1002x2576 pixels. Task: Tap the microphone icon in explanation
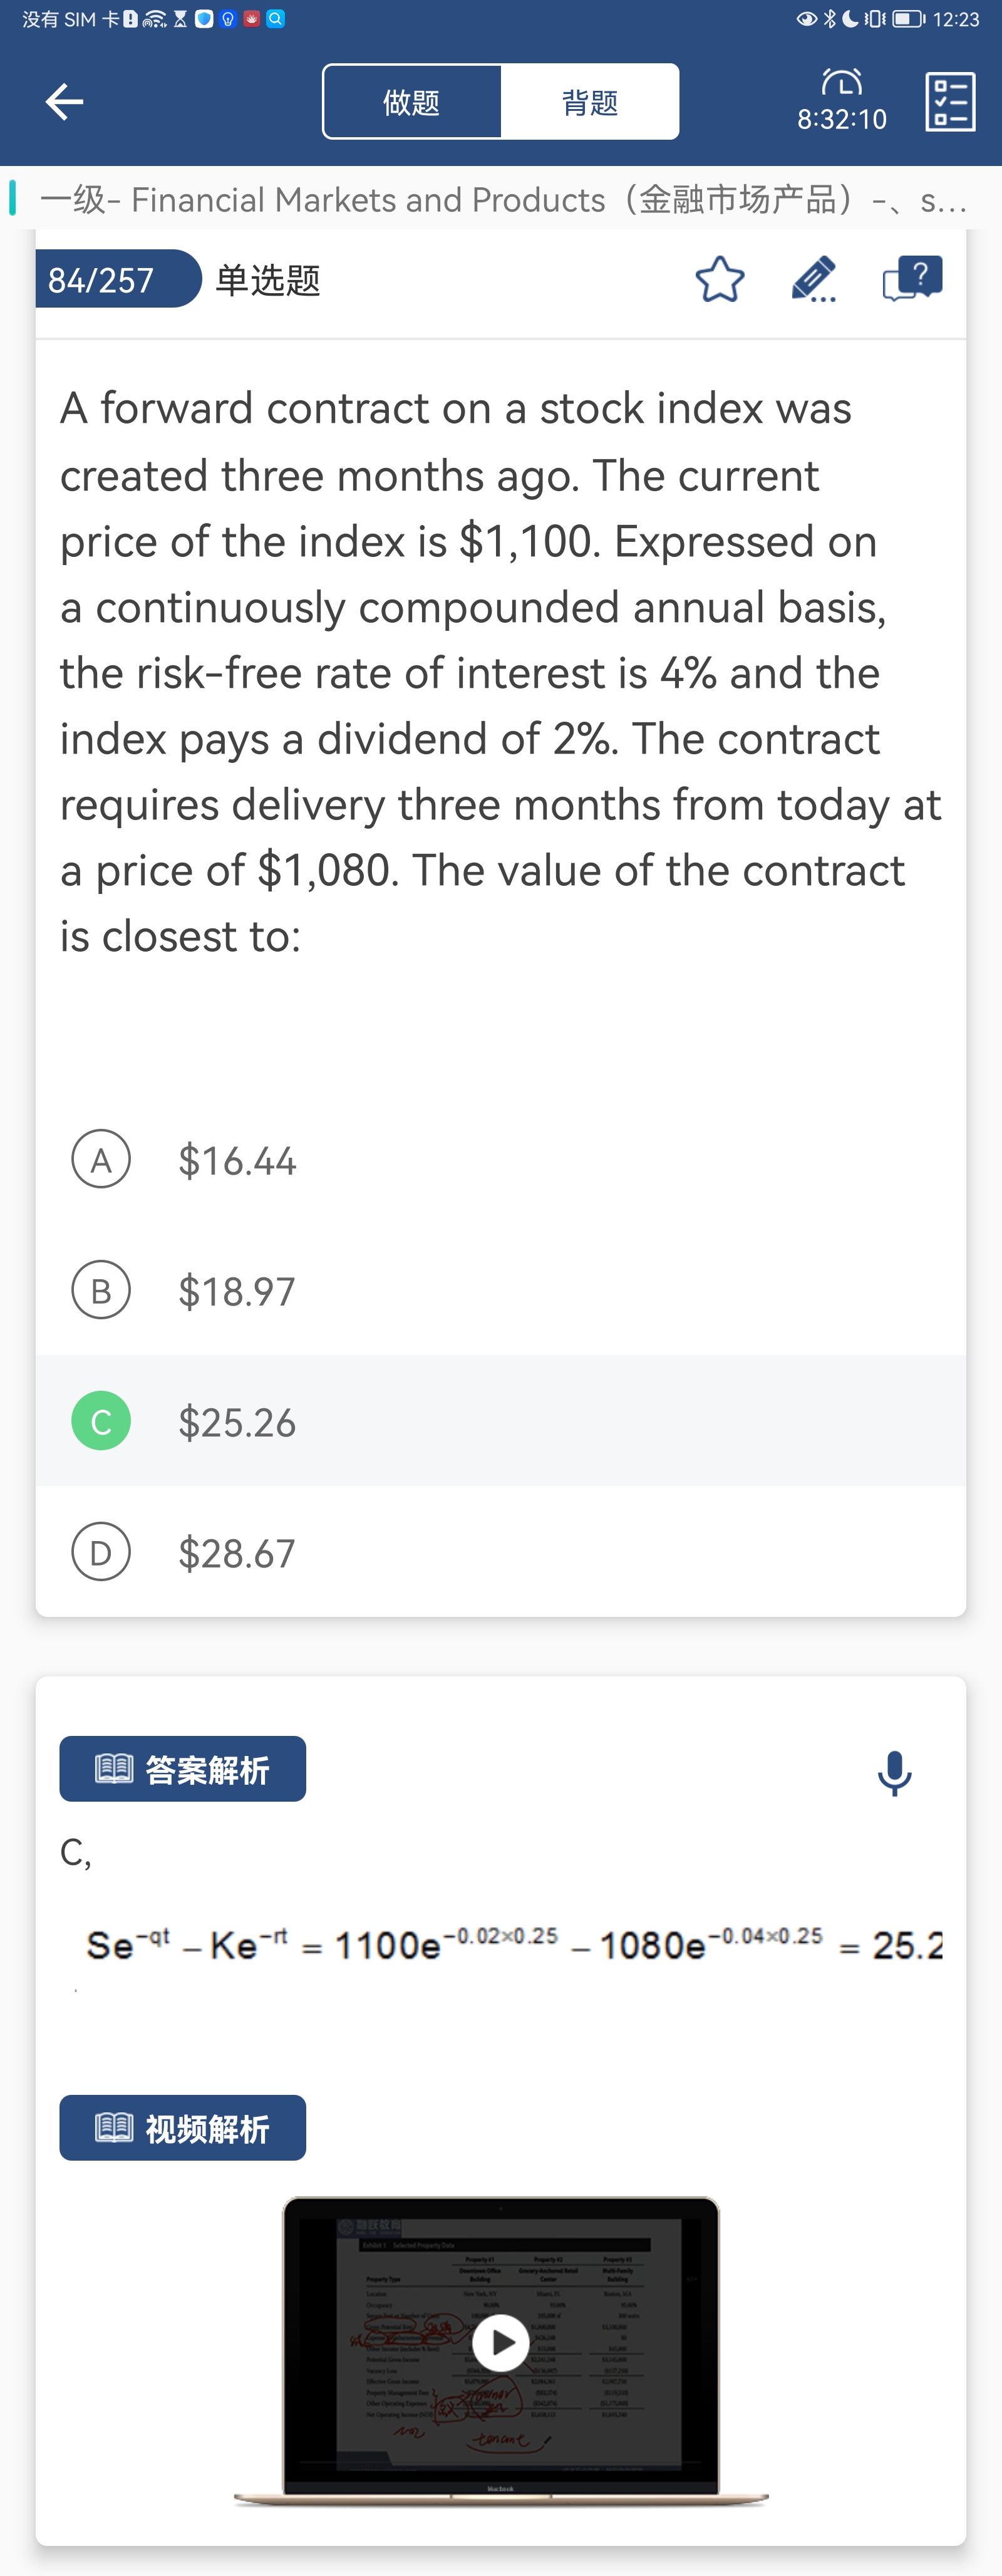click(x=894, y=1773)
